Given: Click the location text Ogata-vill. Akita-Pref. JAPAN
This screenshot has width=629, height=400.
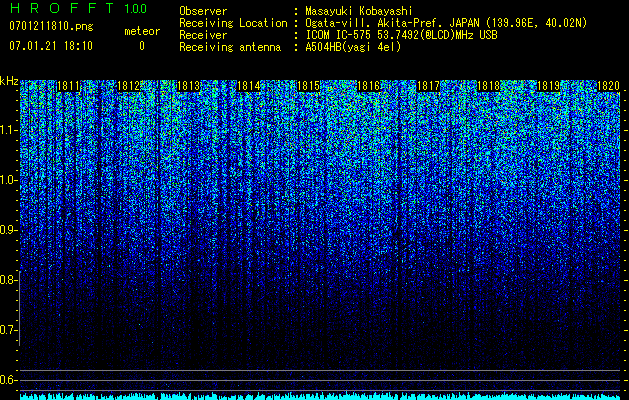Looking at the screenshot, I should (x=393, y=23).
